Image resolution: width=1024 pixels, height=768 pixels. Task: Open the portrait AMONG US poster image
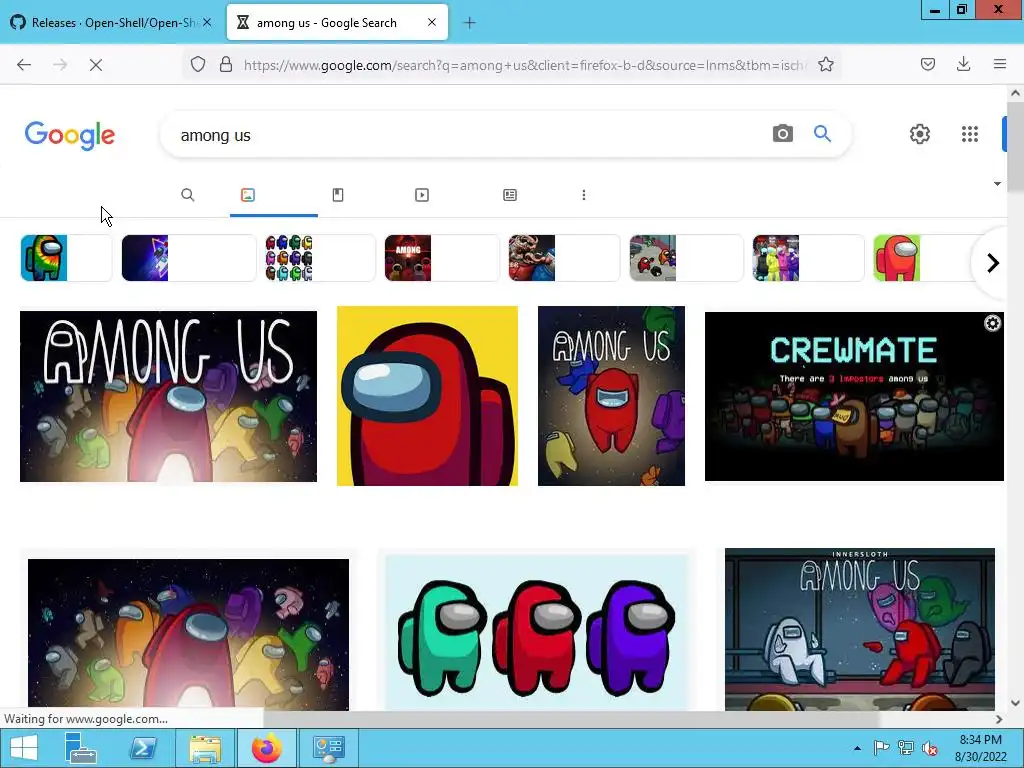tap(611, 396)
